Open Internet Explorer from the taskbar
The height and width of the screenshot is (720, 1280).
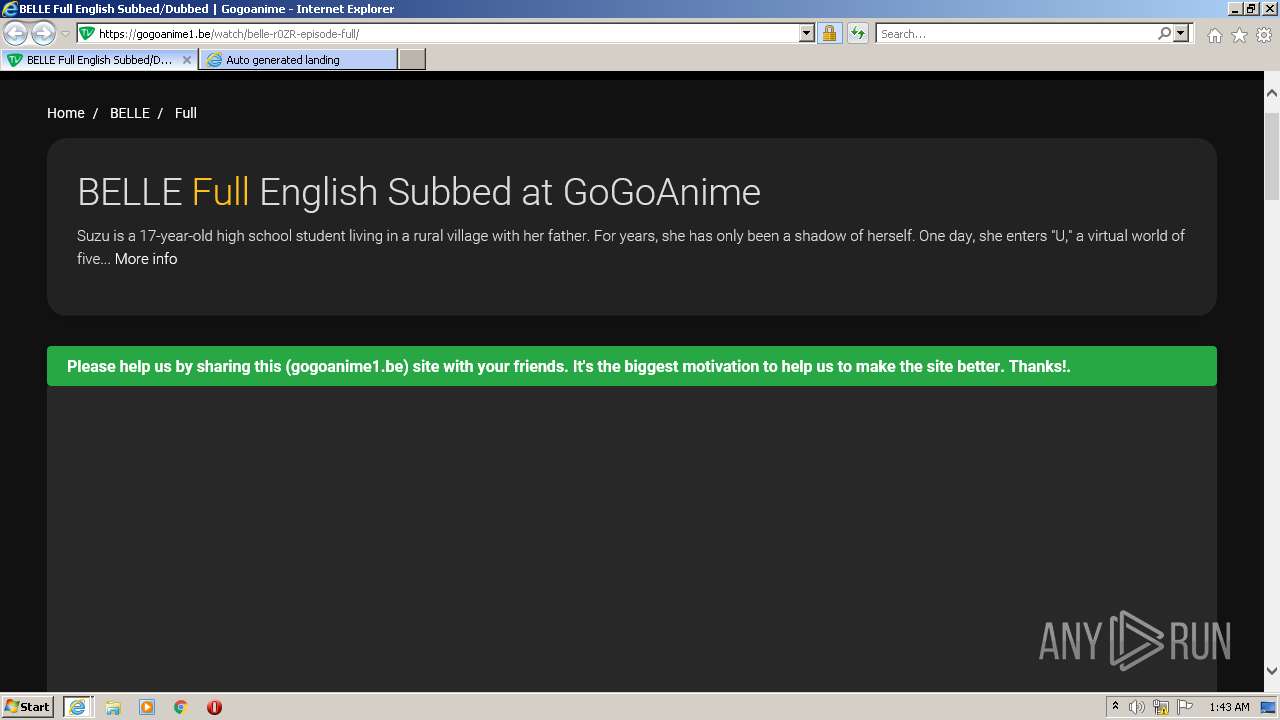77,707
